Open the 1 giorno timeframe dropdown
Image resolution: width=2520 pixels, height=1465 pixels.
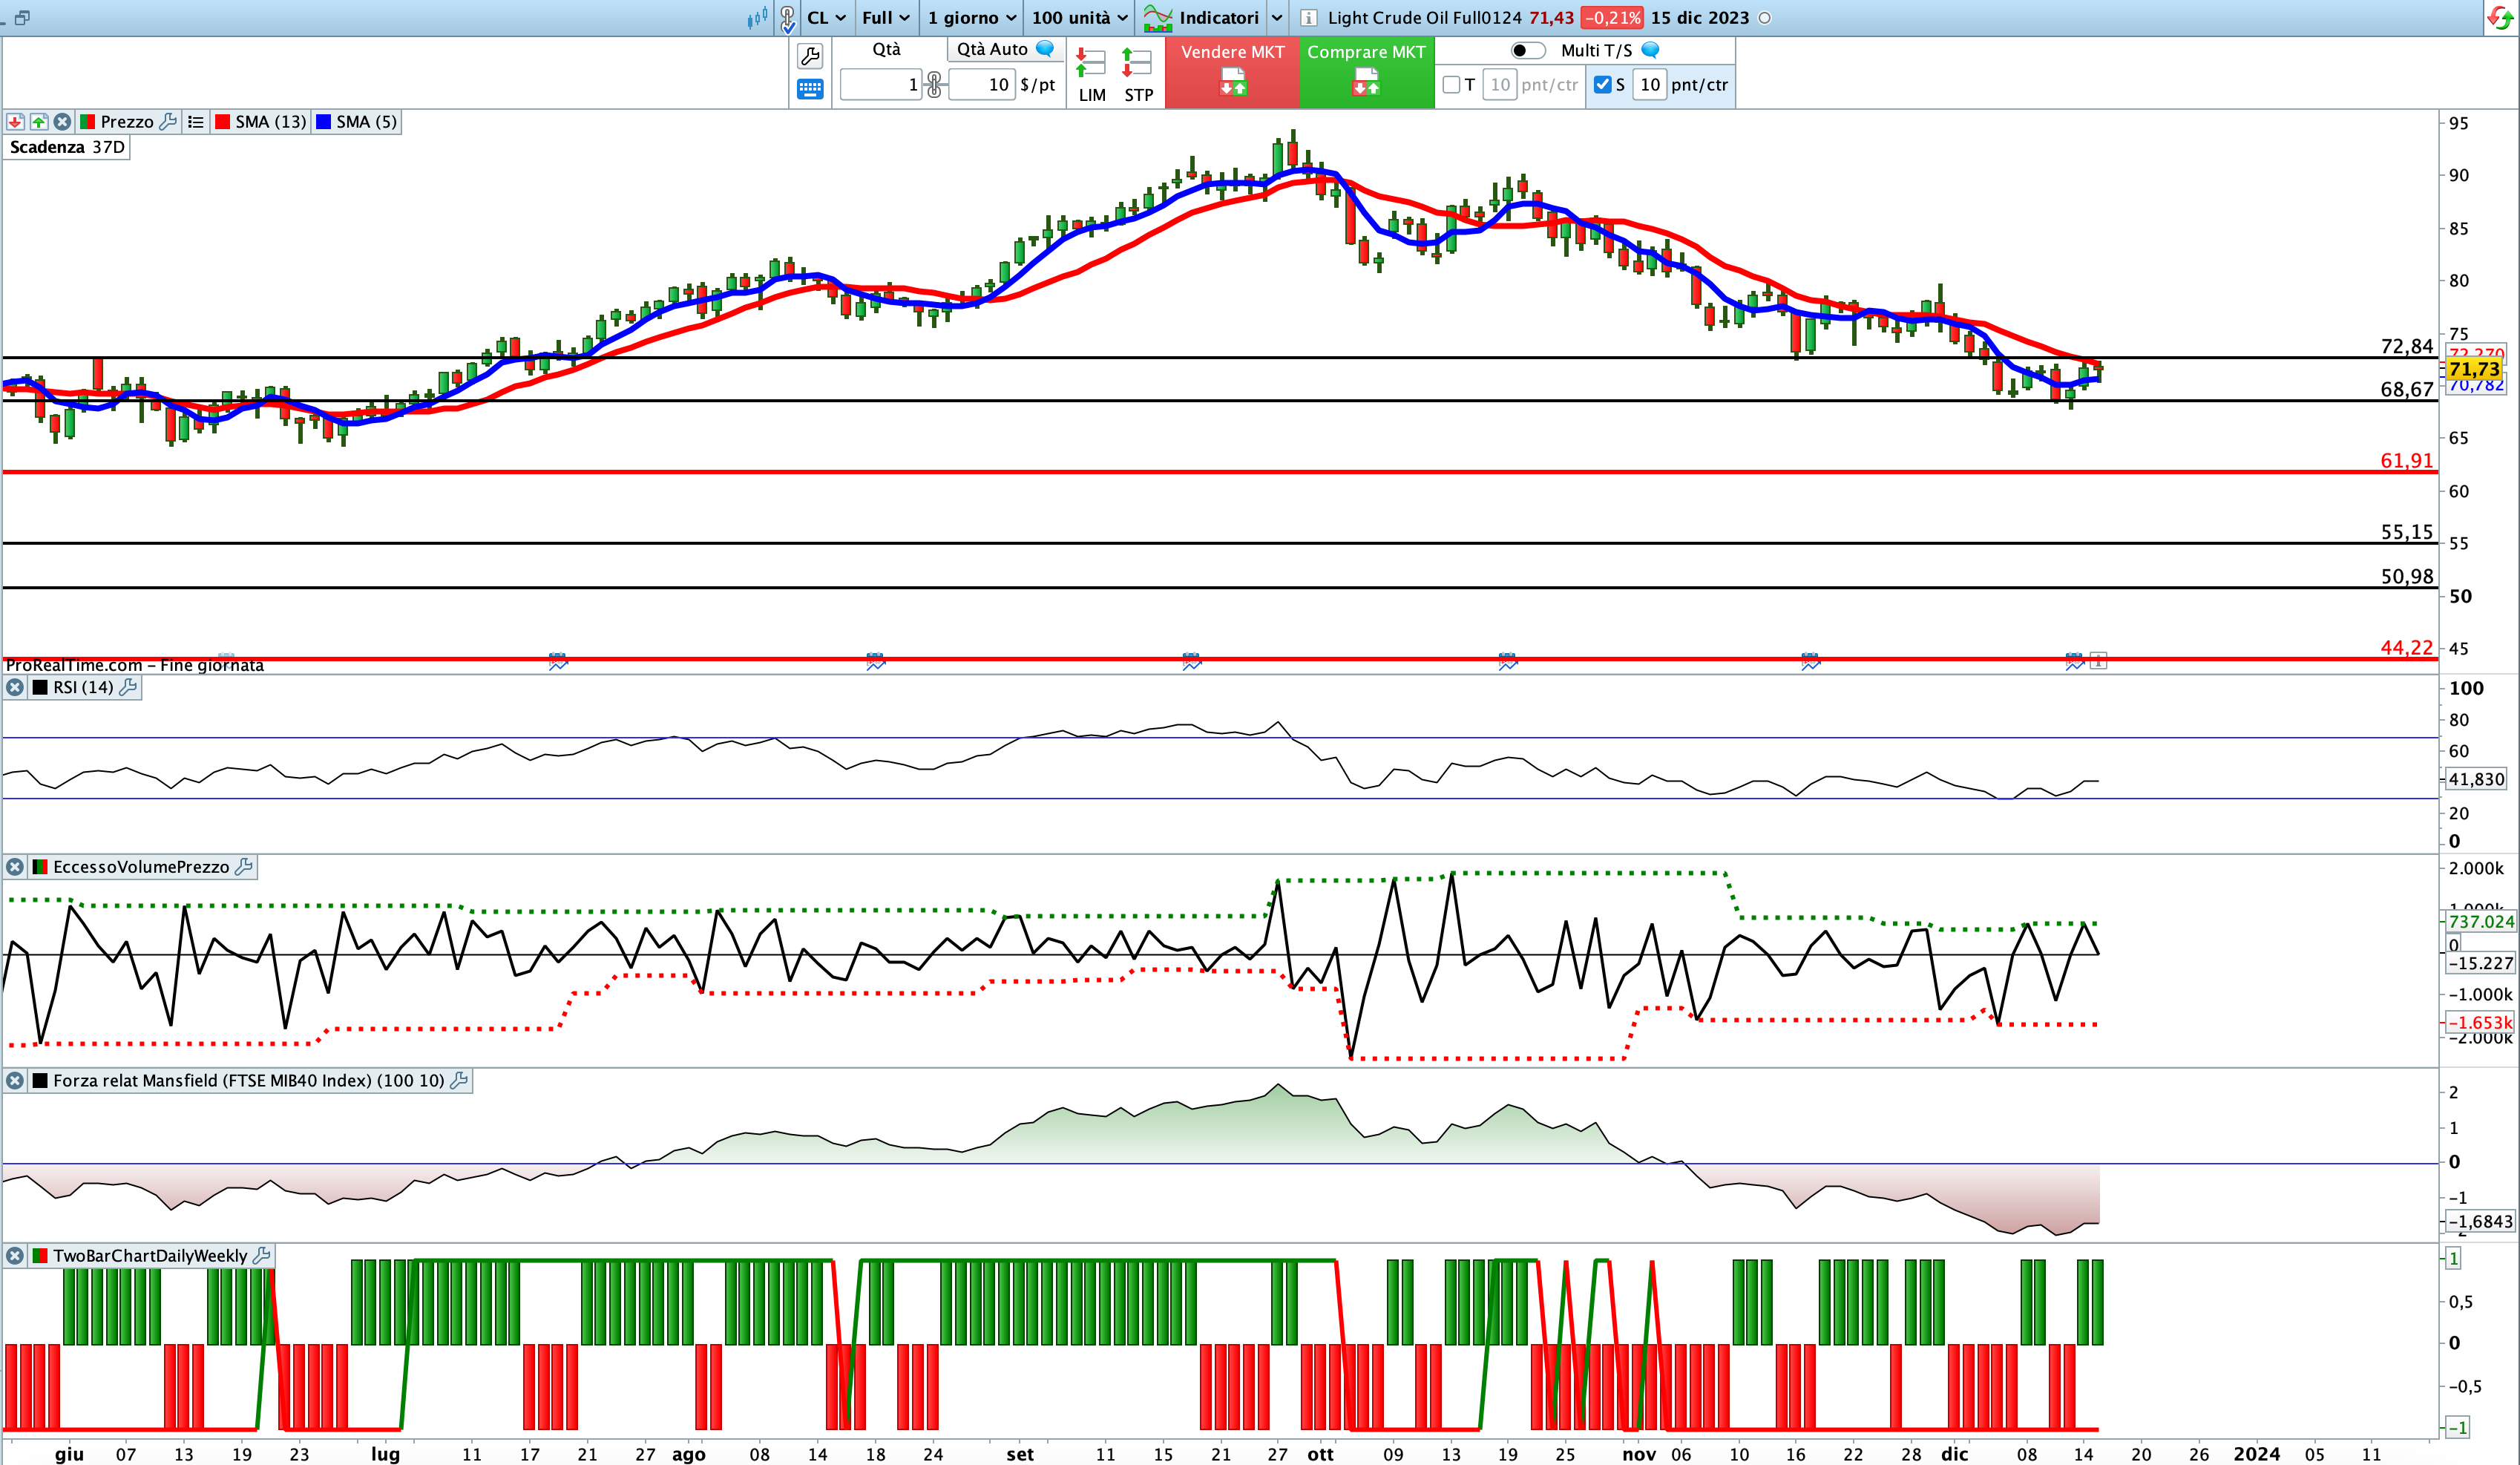click(x=971, y=18)
